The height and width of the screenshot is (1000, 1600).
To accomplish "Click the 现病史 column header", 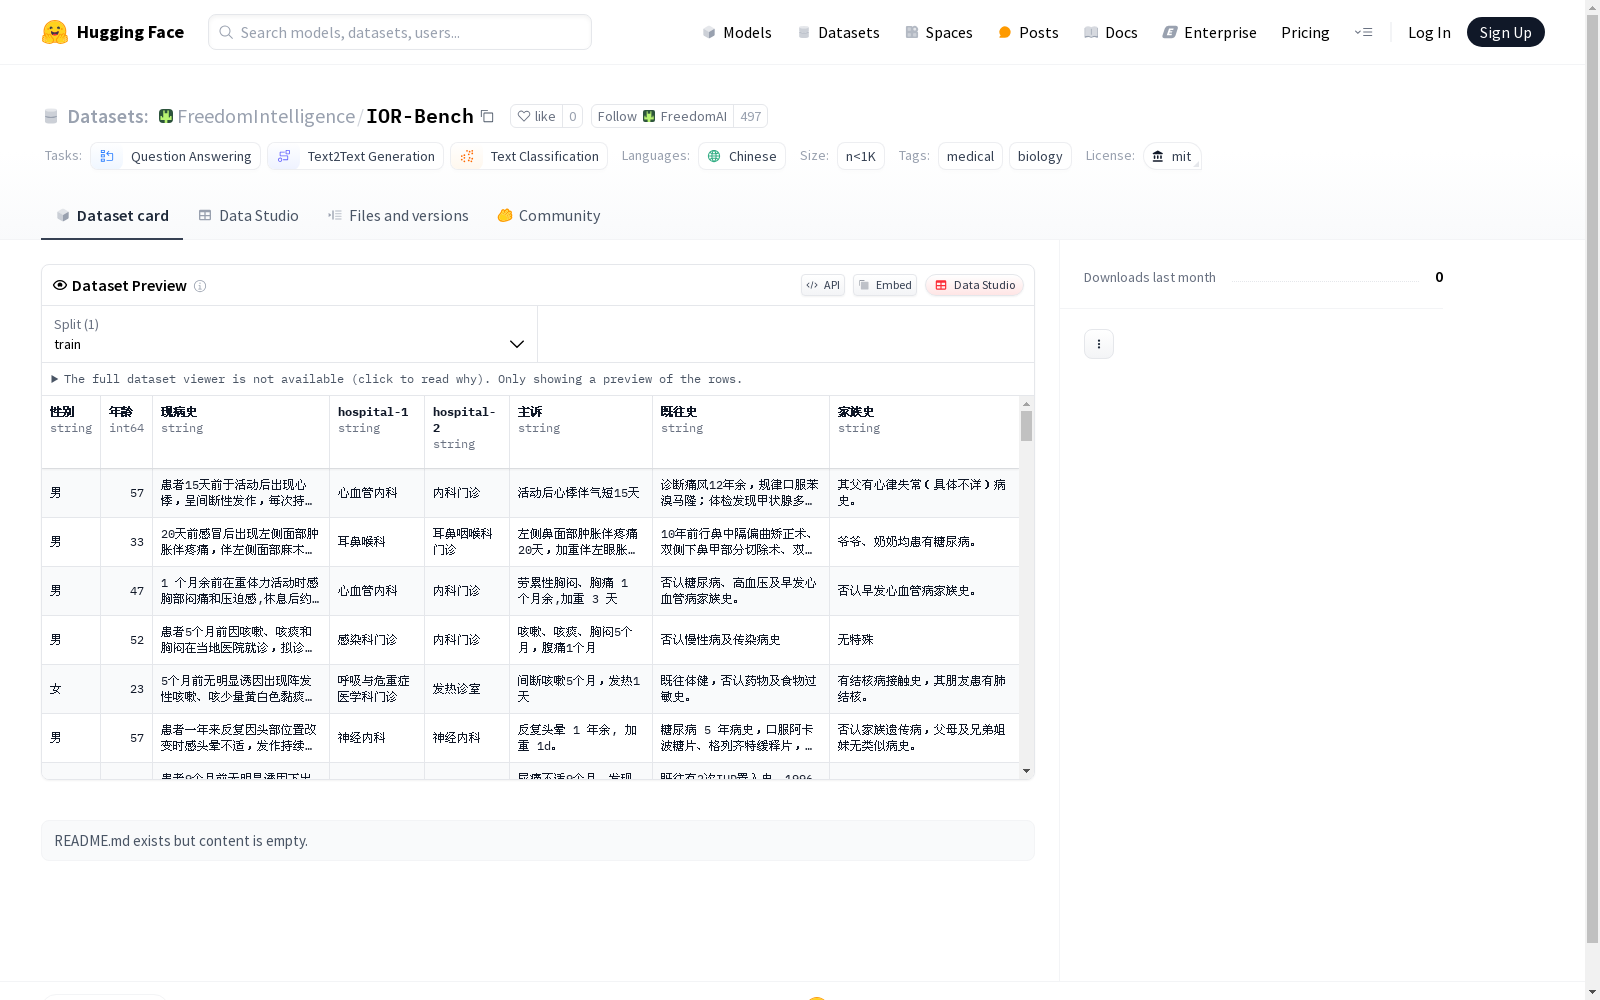I will pos(241,432).
